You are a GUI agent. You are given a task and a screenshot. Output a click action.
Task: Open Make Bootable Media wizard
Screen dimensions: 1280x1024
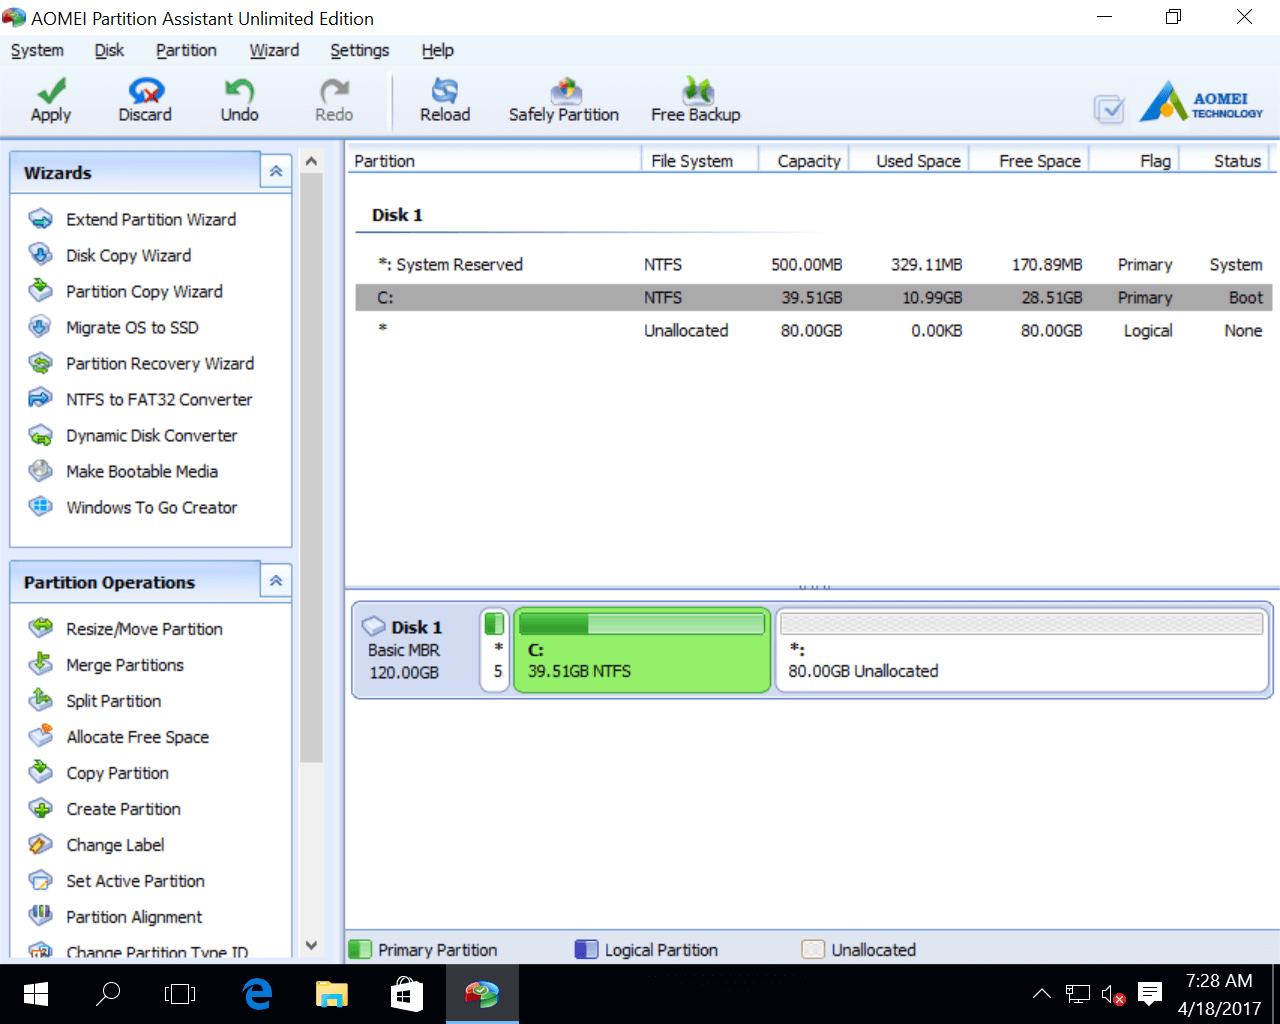click(141, 471)
